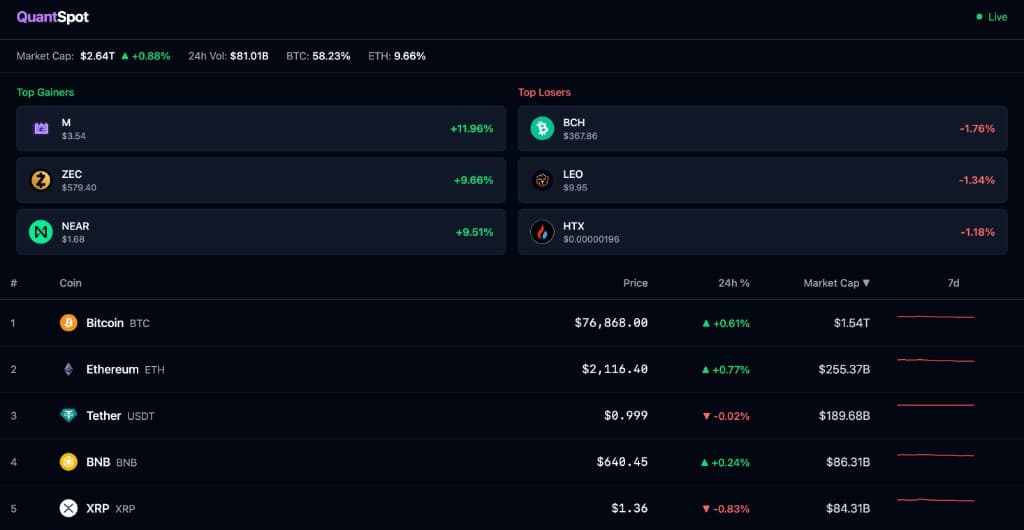The image size is (1024, 530).
Task: Select the XRP name in row 5
Action: point(98,508)
